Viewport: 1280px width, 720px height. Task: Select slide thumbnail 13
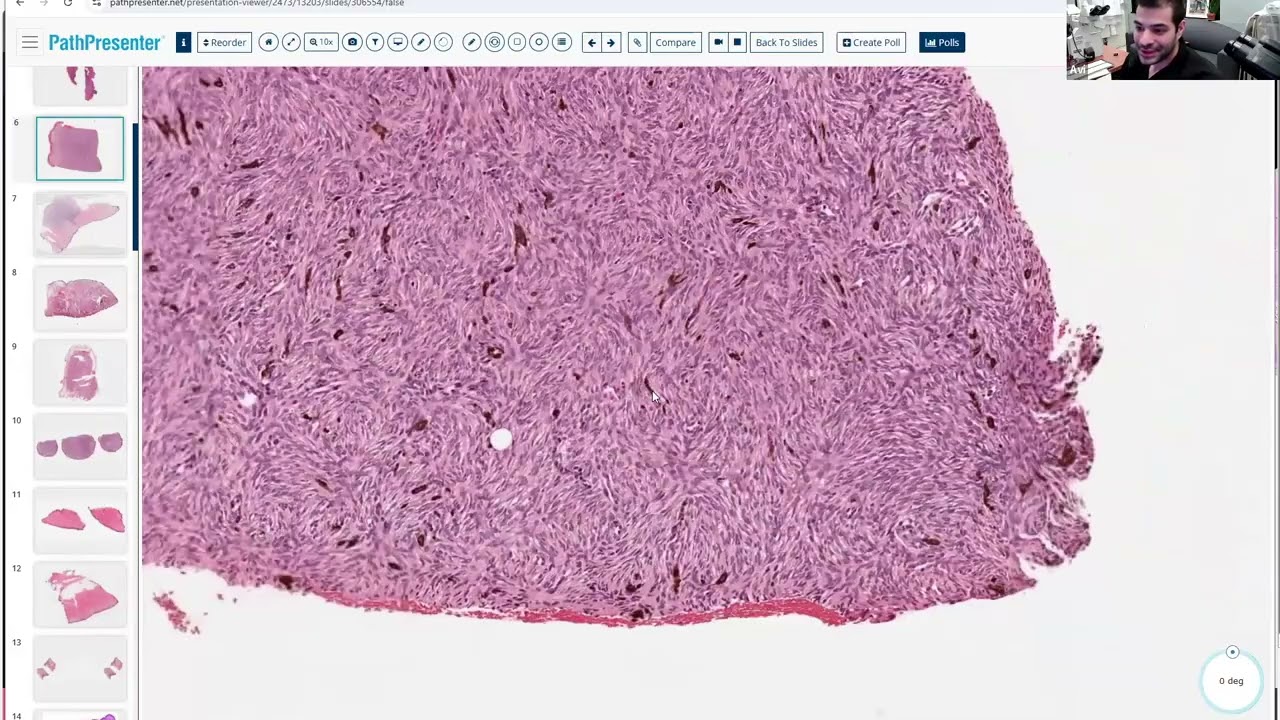pyautogui.click(x=80, y=668)
